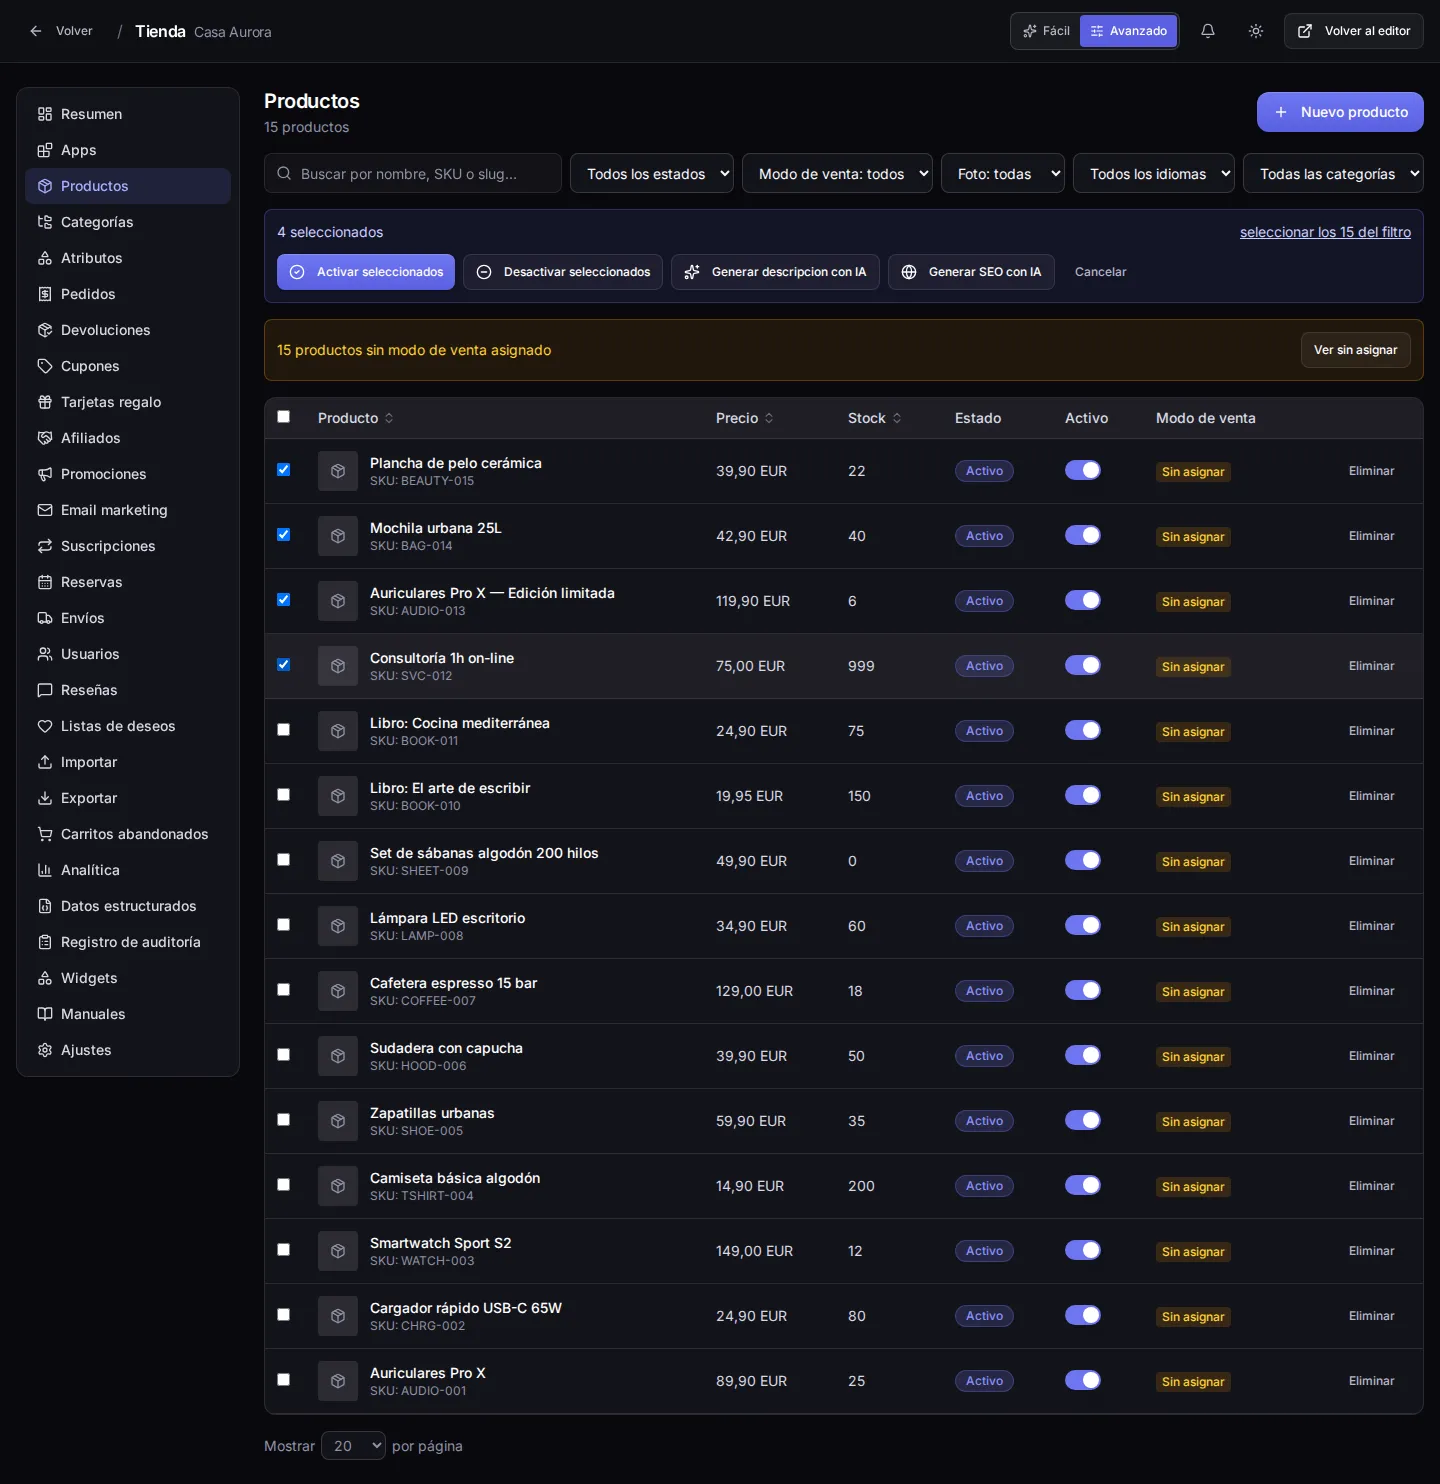1440x1484 pixels.
Task: Click Desactivar seleccionados button
Action: click(563, 272)
